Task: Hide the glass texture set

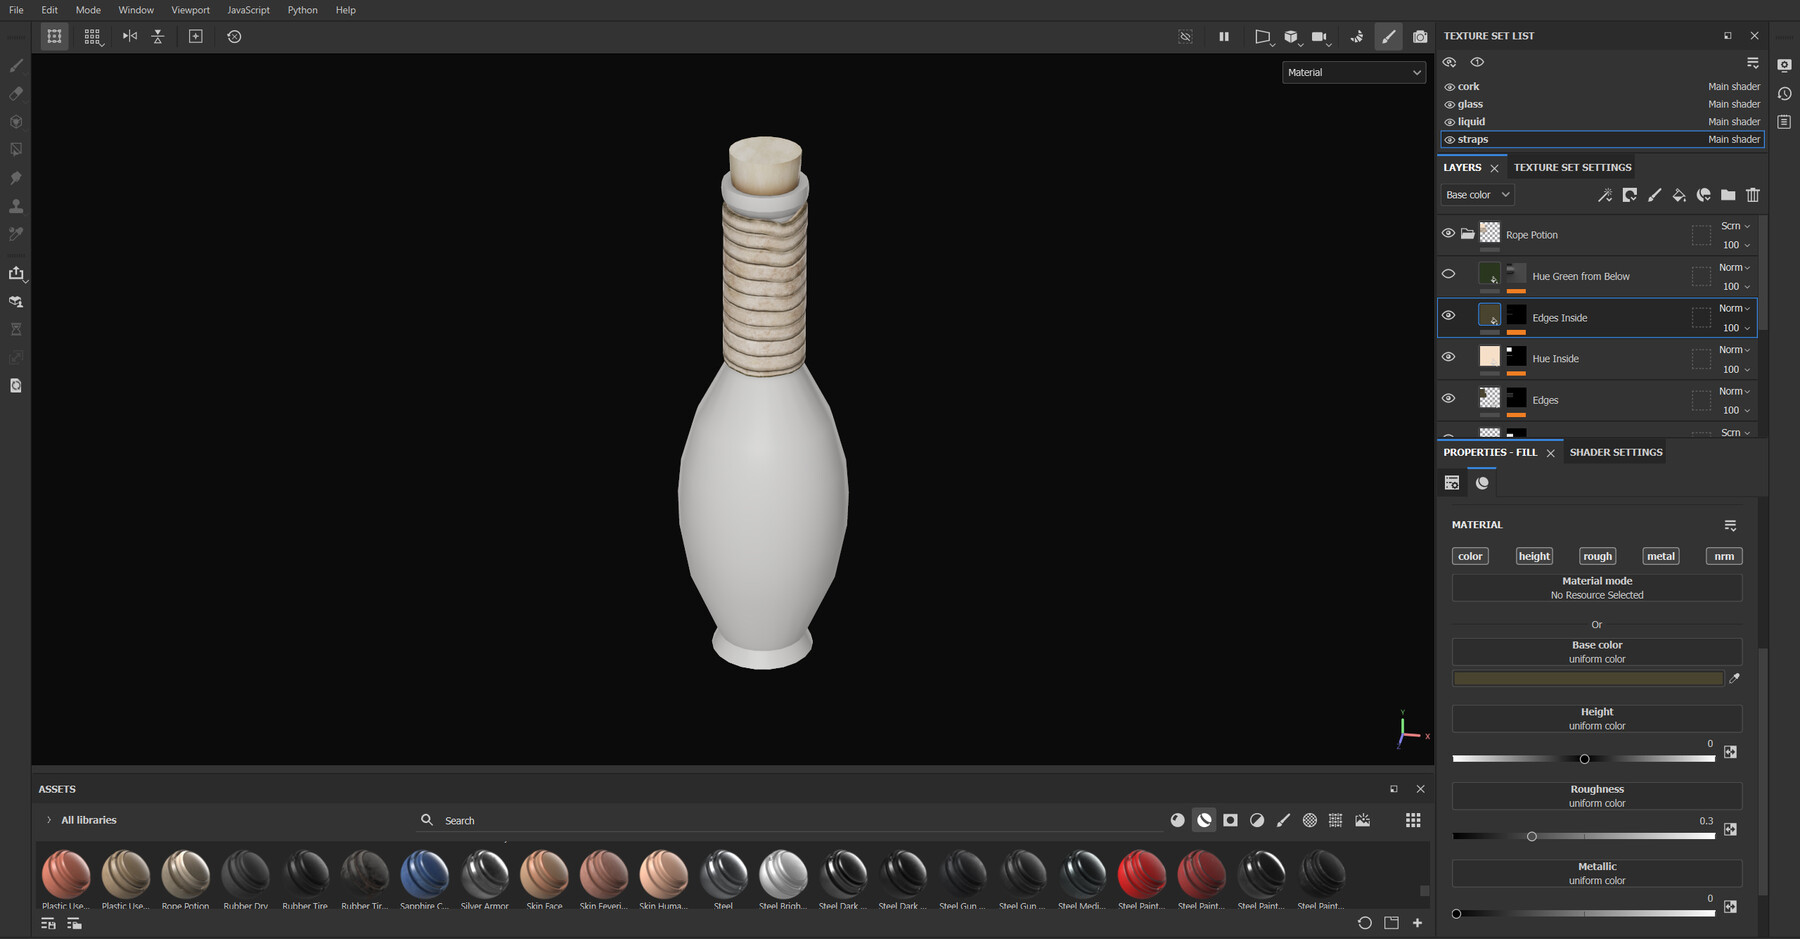Action: (x=1449, y=104)
